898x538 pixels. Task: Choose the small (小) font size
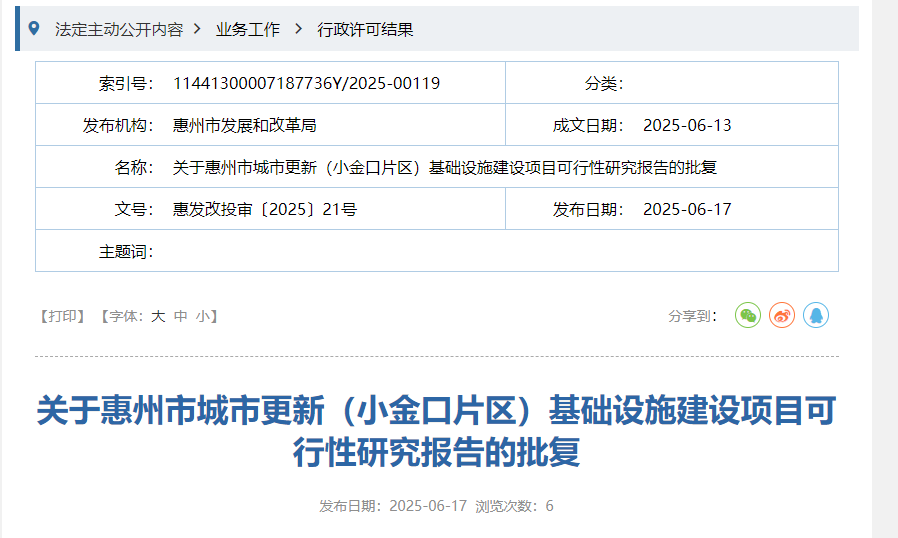[202, 316]
